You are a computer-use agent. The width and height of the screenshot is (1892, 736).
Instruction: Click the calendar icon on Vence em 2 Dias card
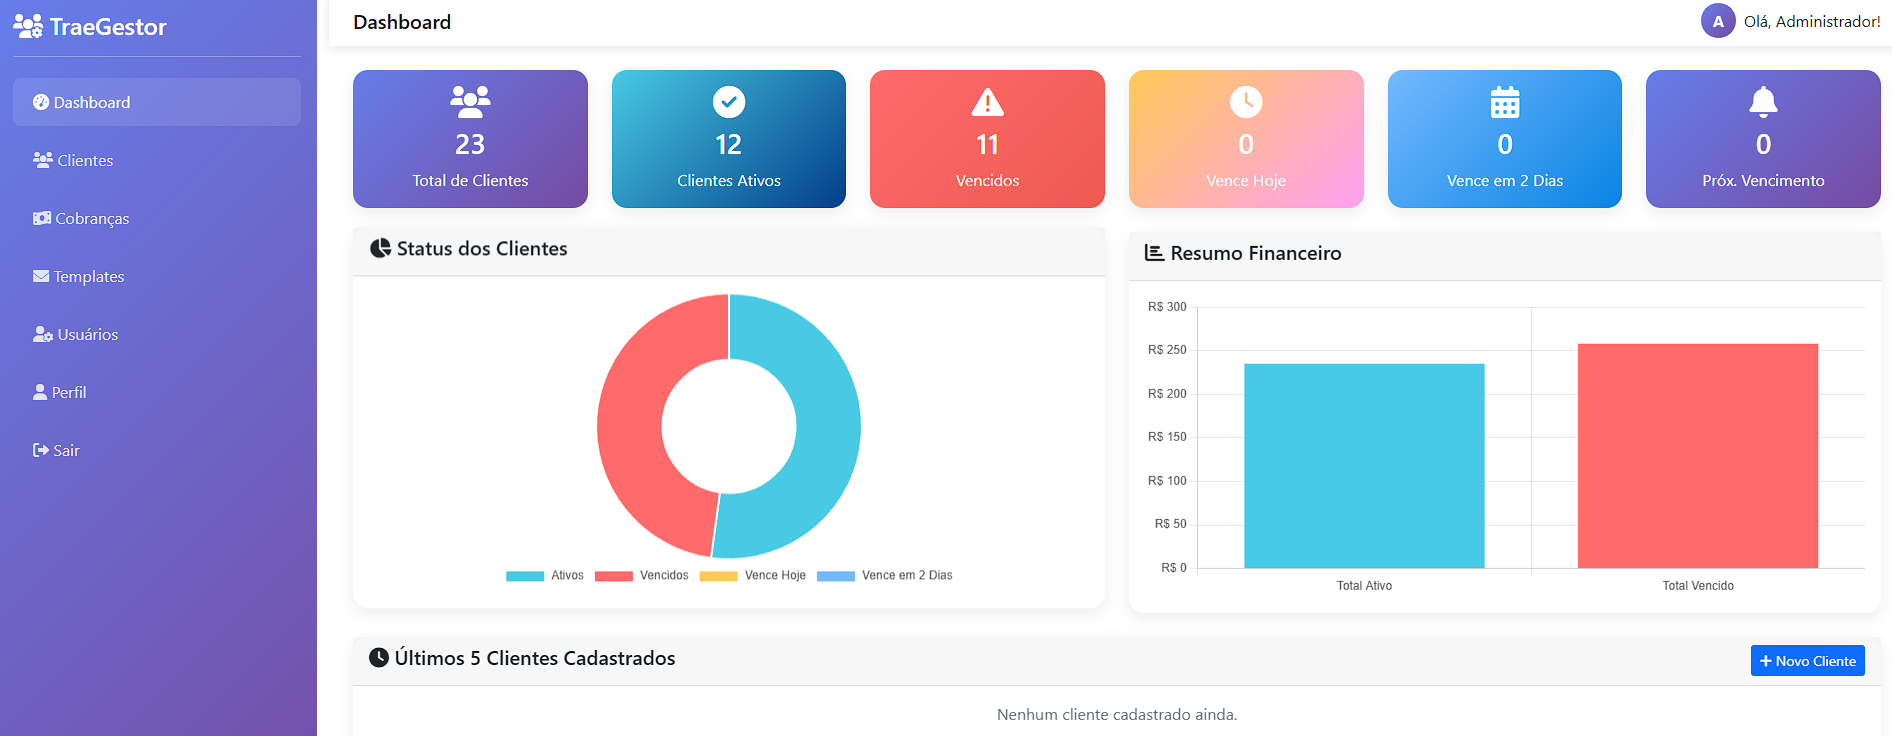[1505, 102]
